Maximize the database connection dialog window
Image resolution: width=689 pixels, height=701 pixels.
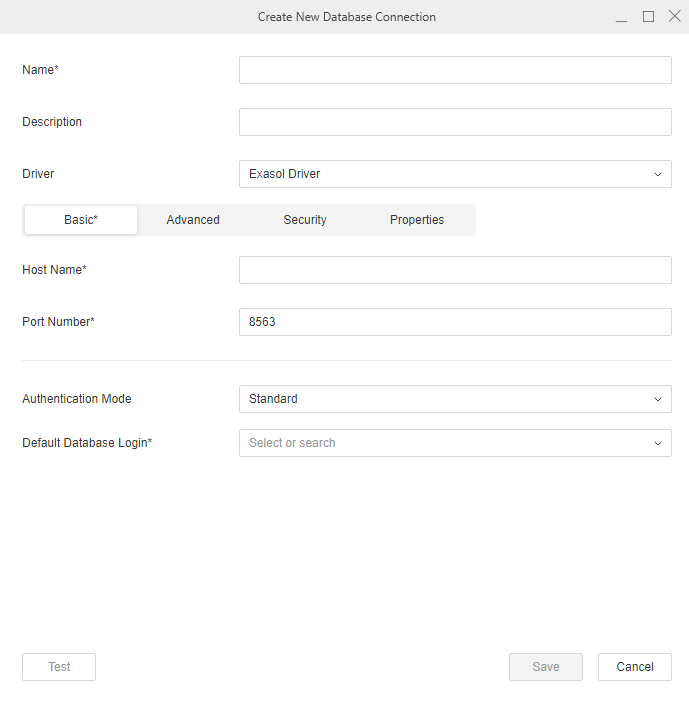pyautogui.click(x=648, y=17)
